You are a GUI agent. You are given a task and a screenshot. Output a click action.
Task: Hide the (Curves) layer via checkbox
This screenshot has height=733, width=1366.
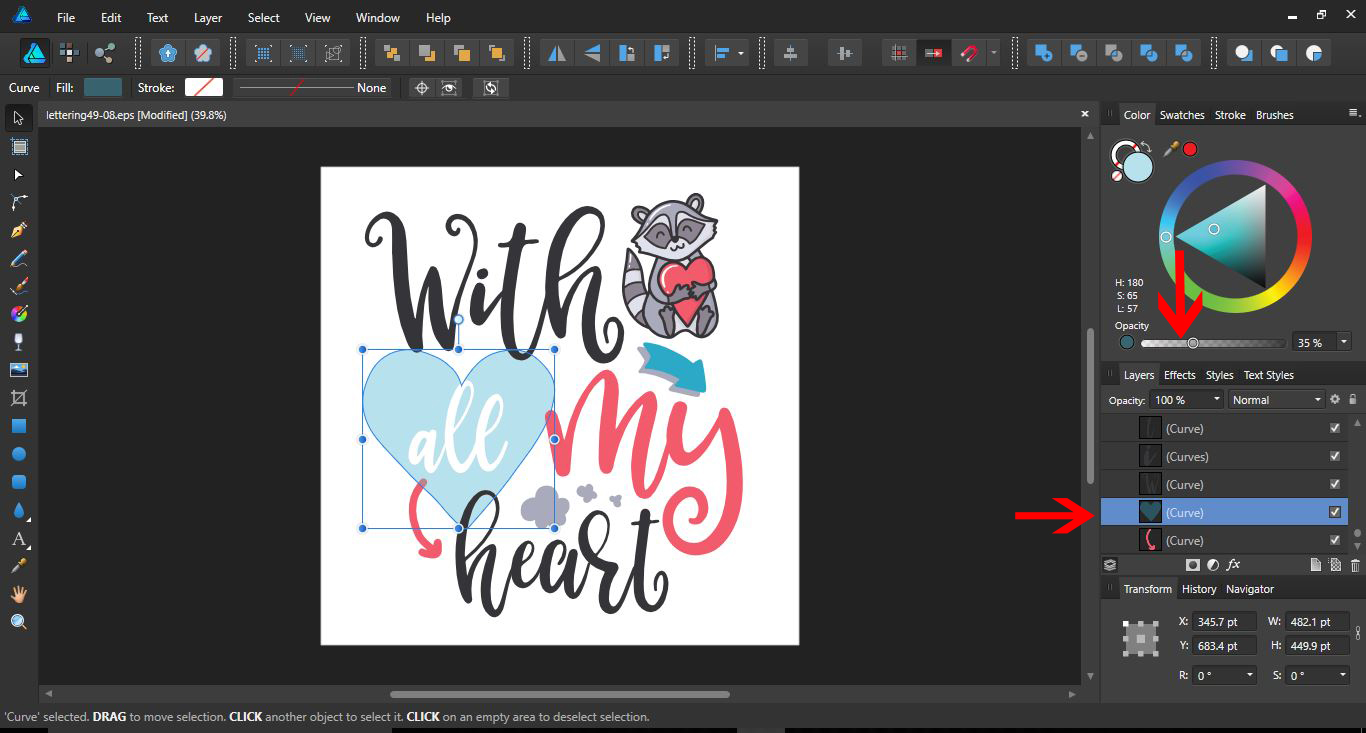coord(1335,456)
